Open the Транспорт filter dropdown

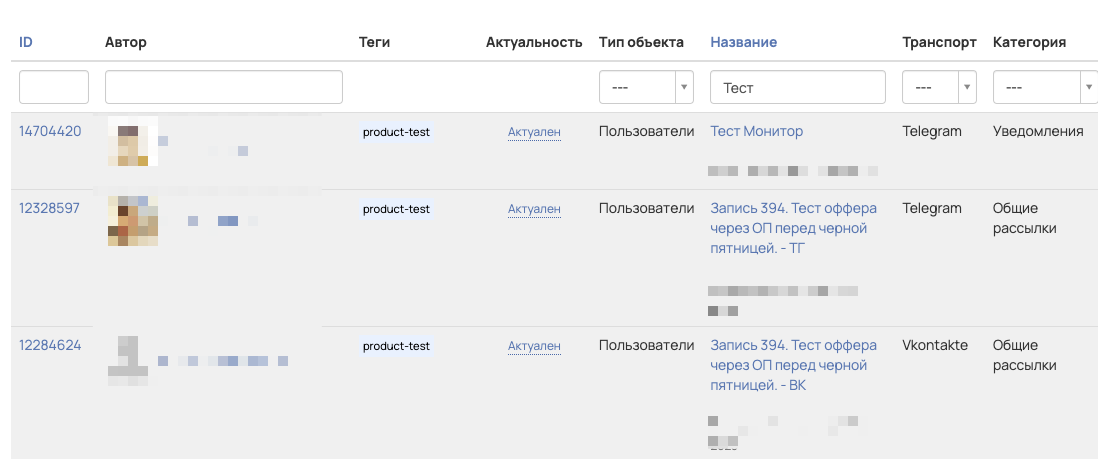click(939, 87)
